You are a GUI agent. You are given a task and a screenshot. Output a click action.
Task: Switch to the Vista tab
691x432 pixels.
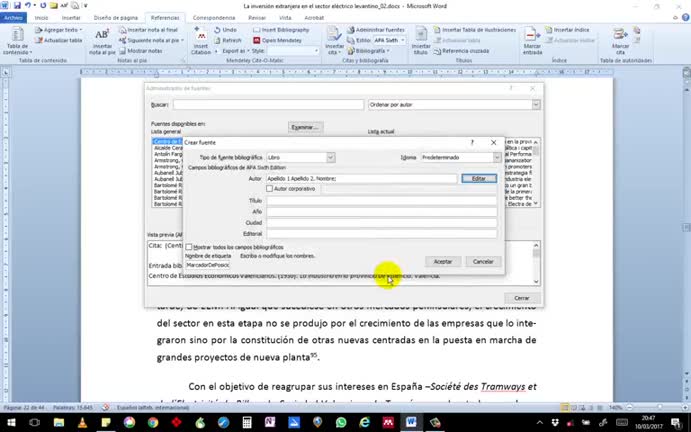(286, 18)
